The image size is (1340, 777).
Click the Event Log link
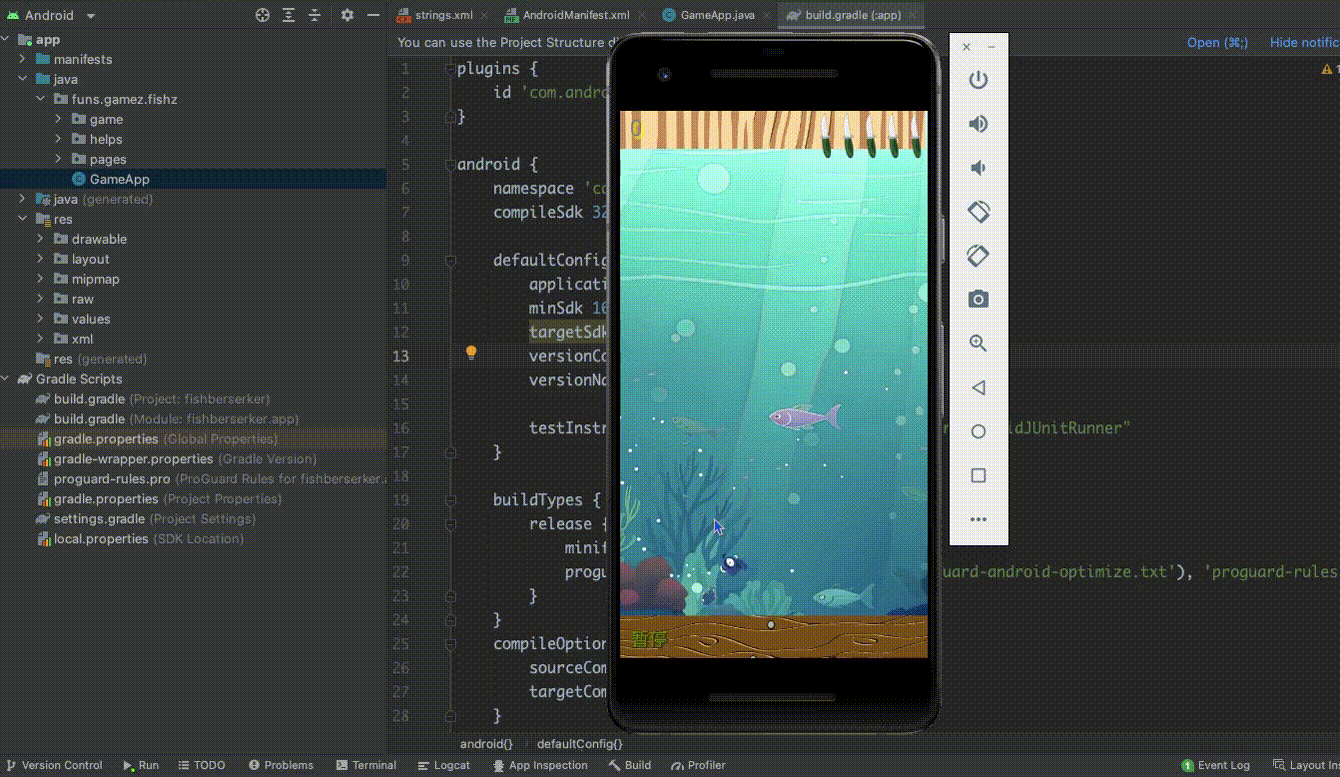(1215, 765)
